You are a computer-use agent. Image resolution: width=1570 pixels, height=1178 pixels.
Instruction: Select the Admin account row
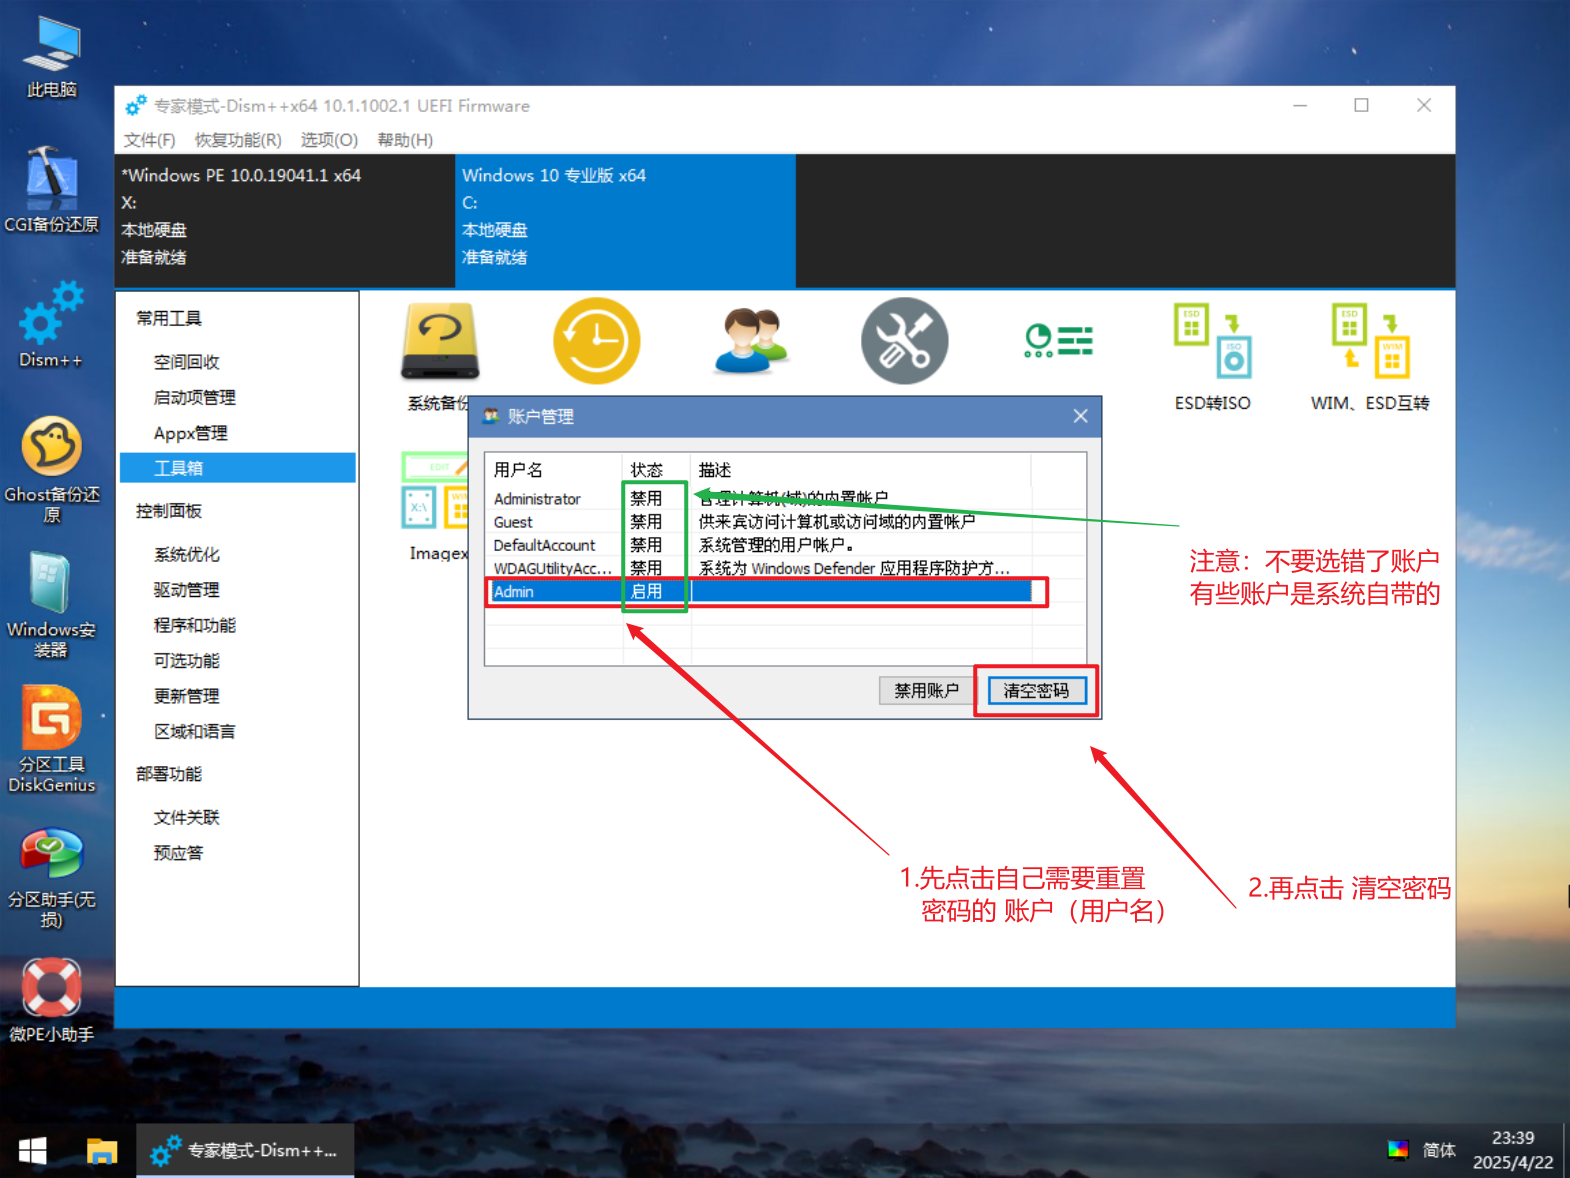pos(760,591)
